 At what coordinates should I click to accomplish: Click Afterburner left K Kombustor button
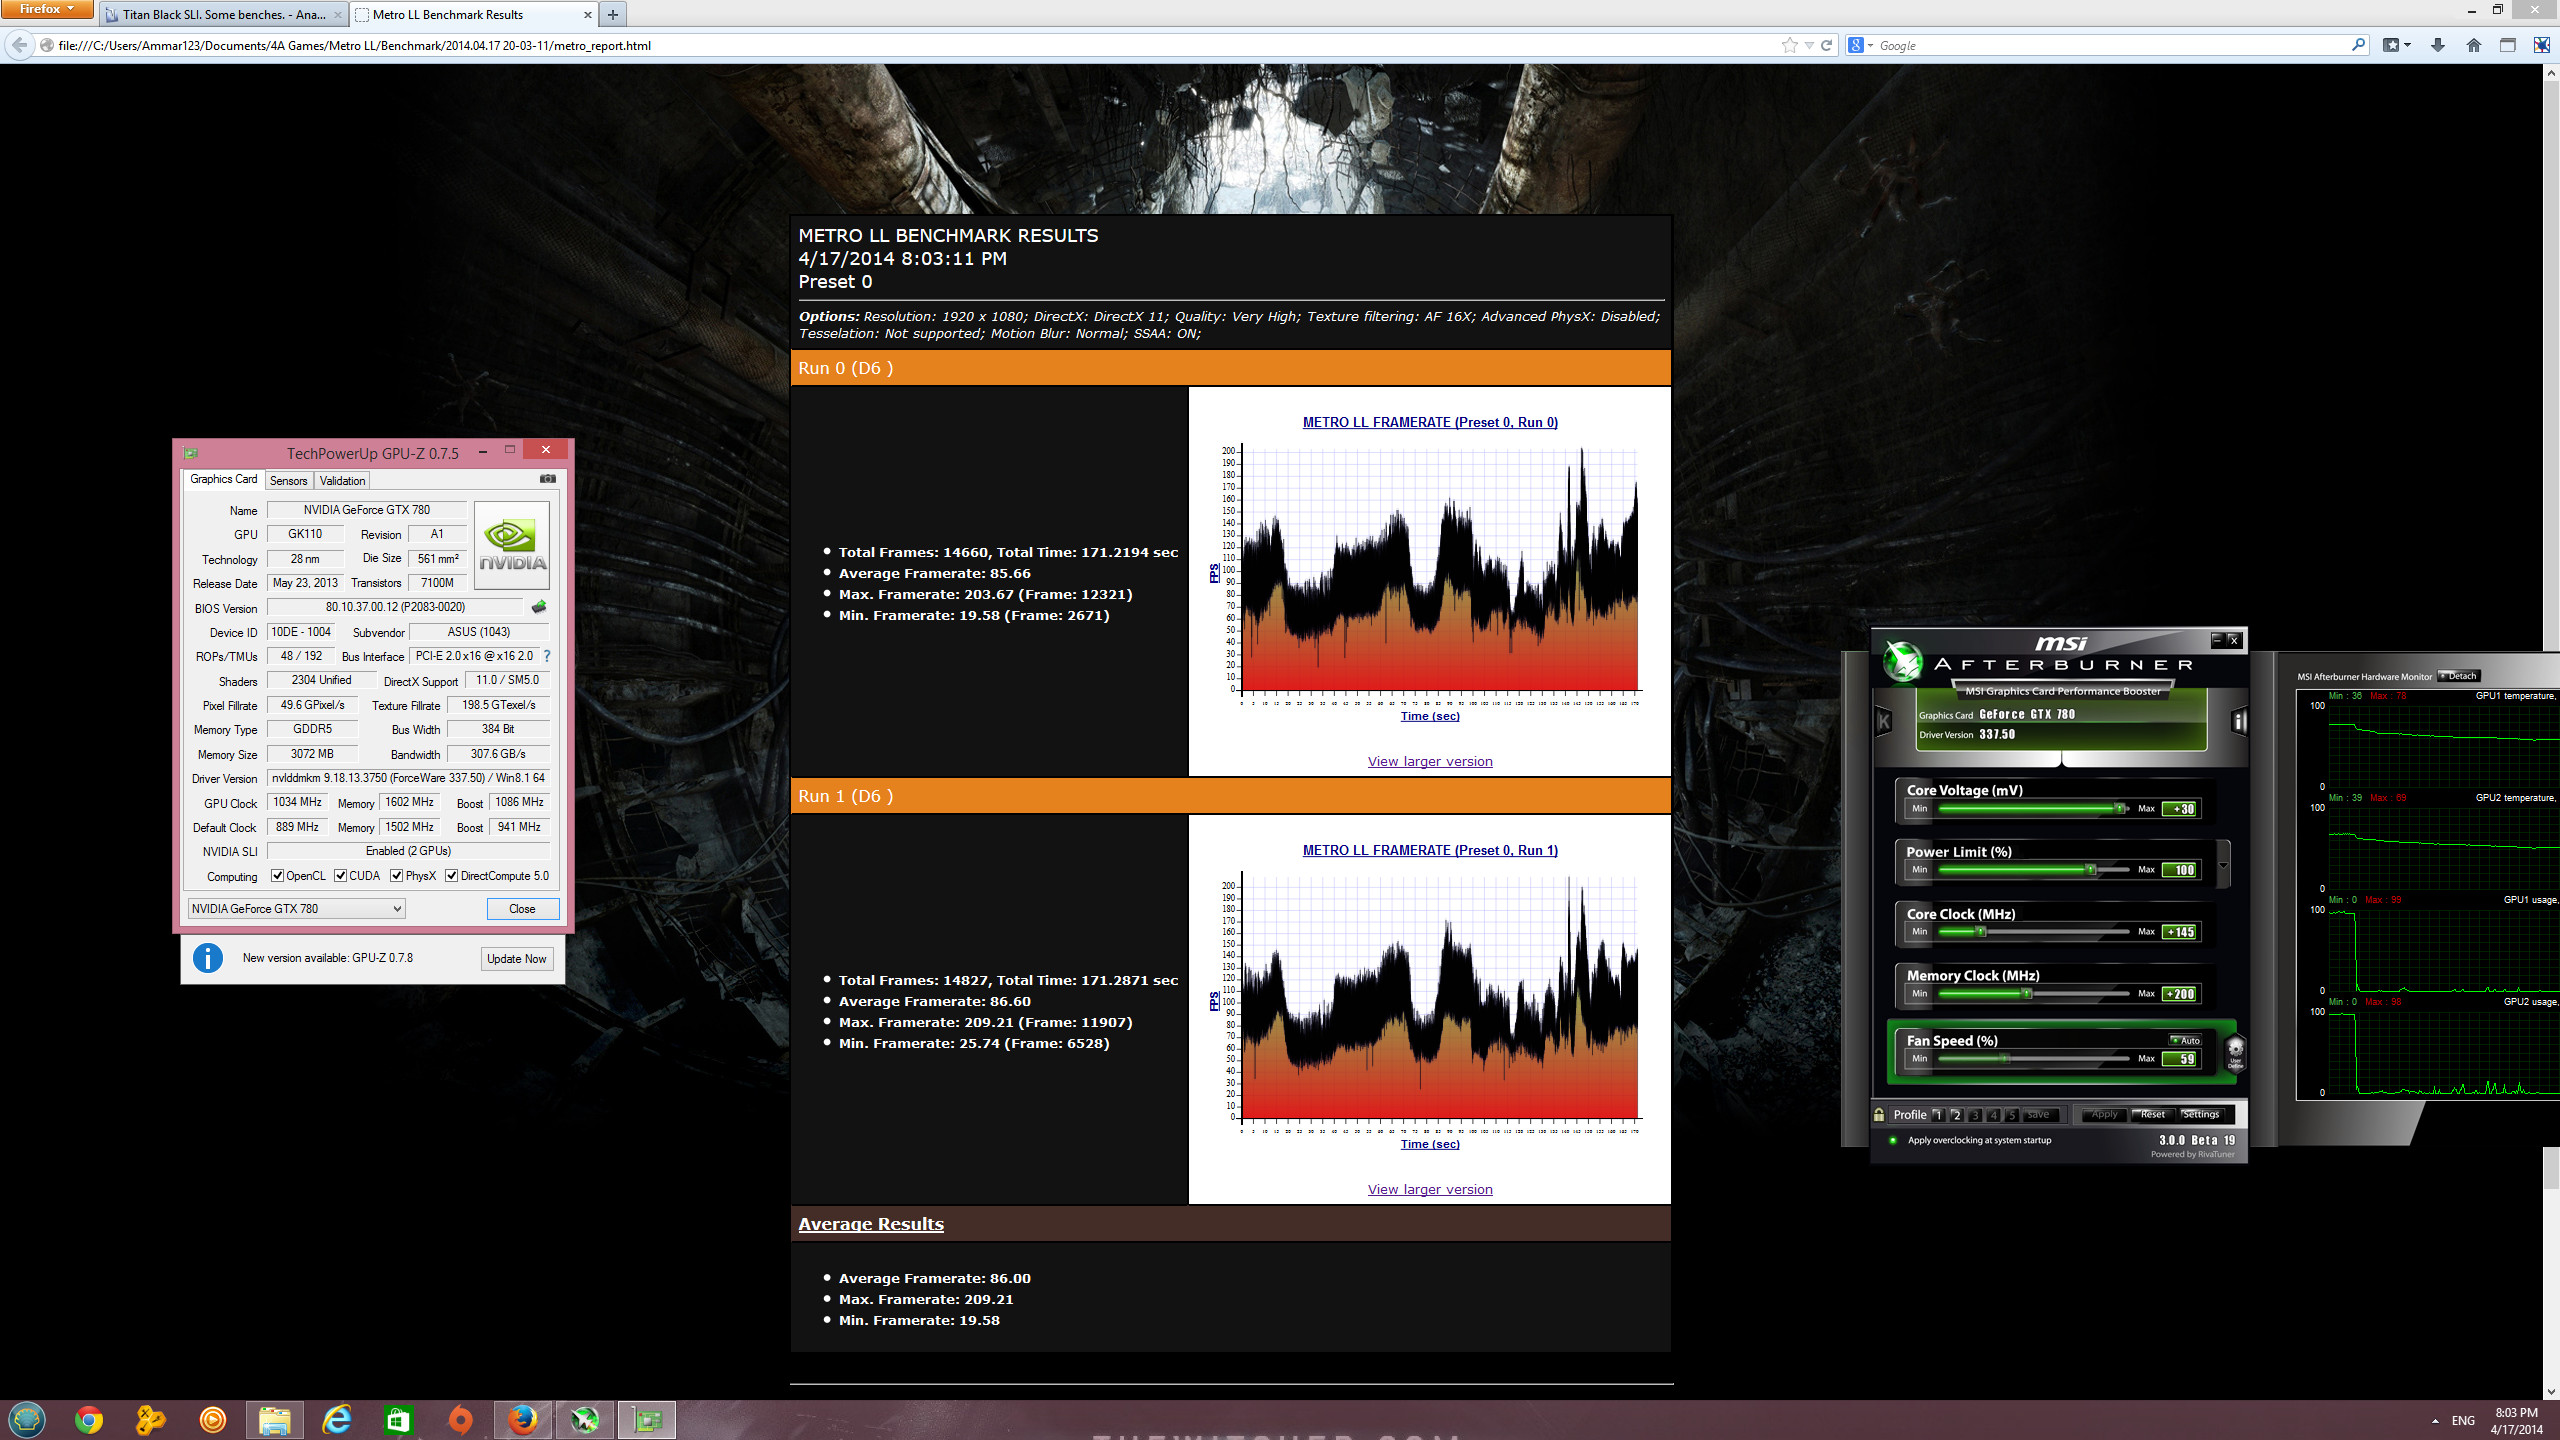coord(1884,721)
